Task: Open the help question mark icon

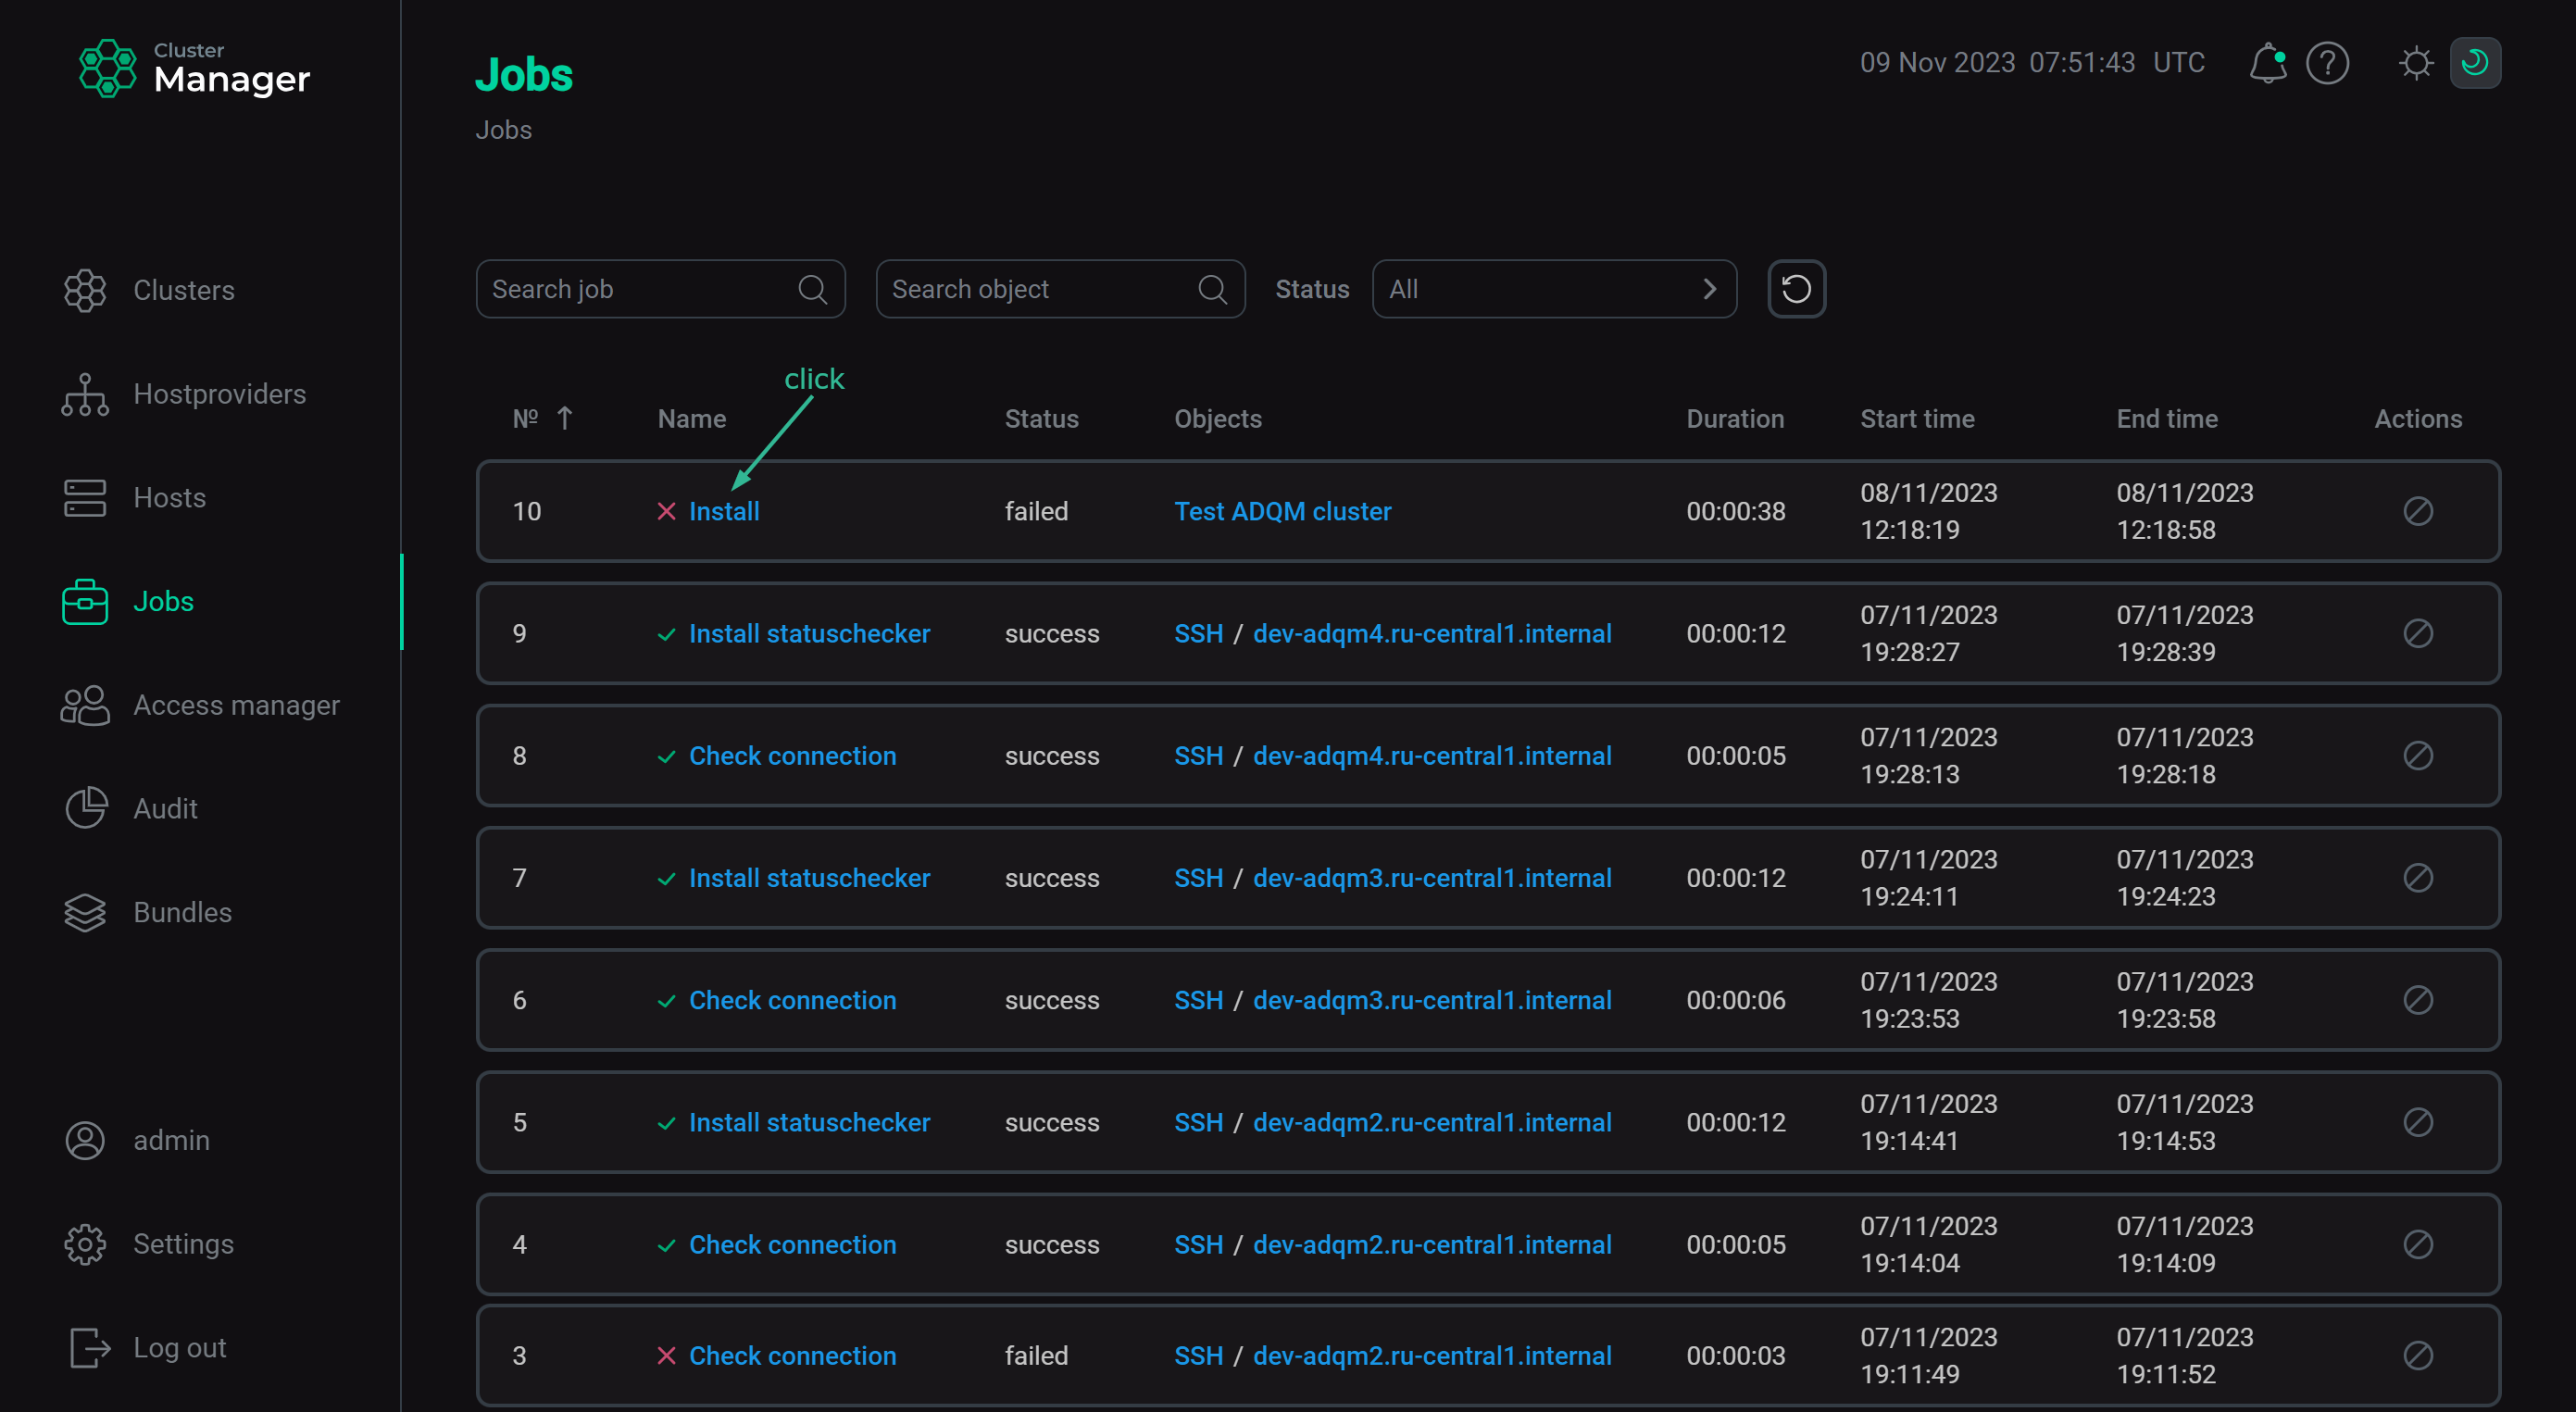Action: click(x=2327, y=63)
